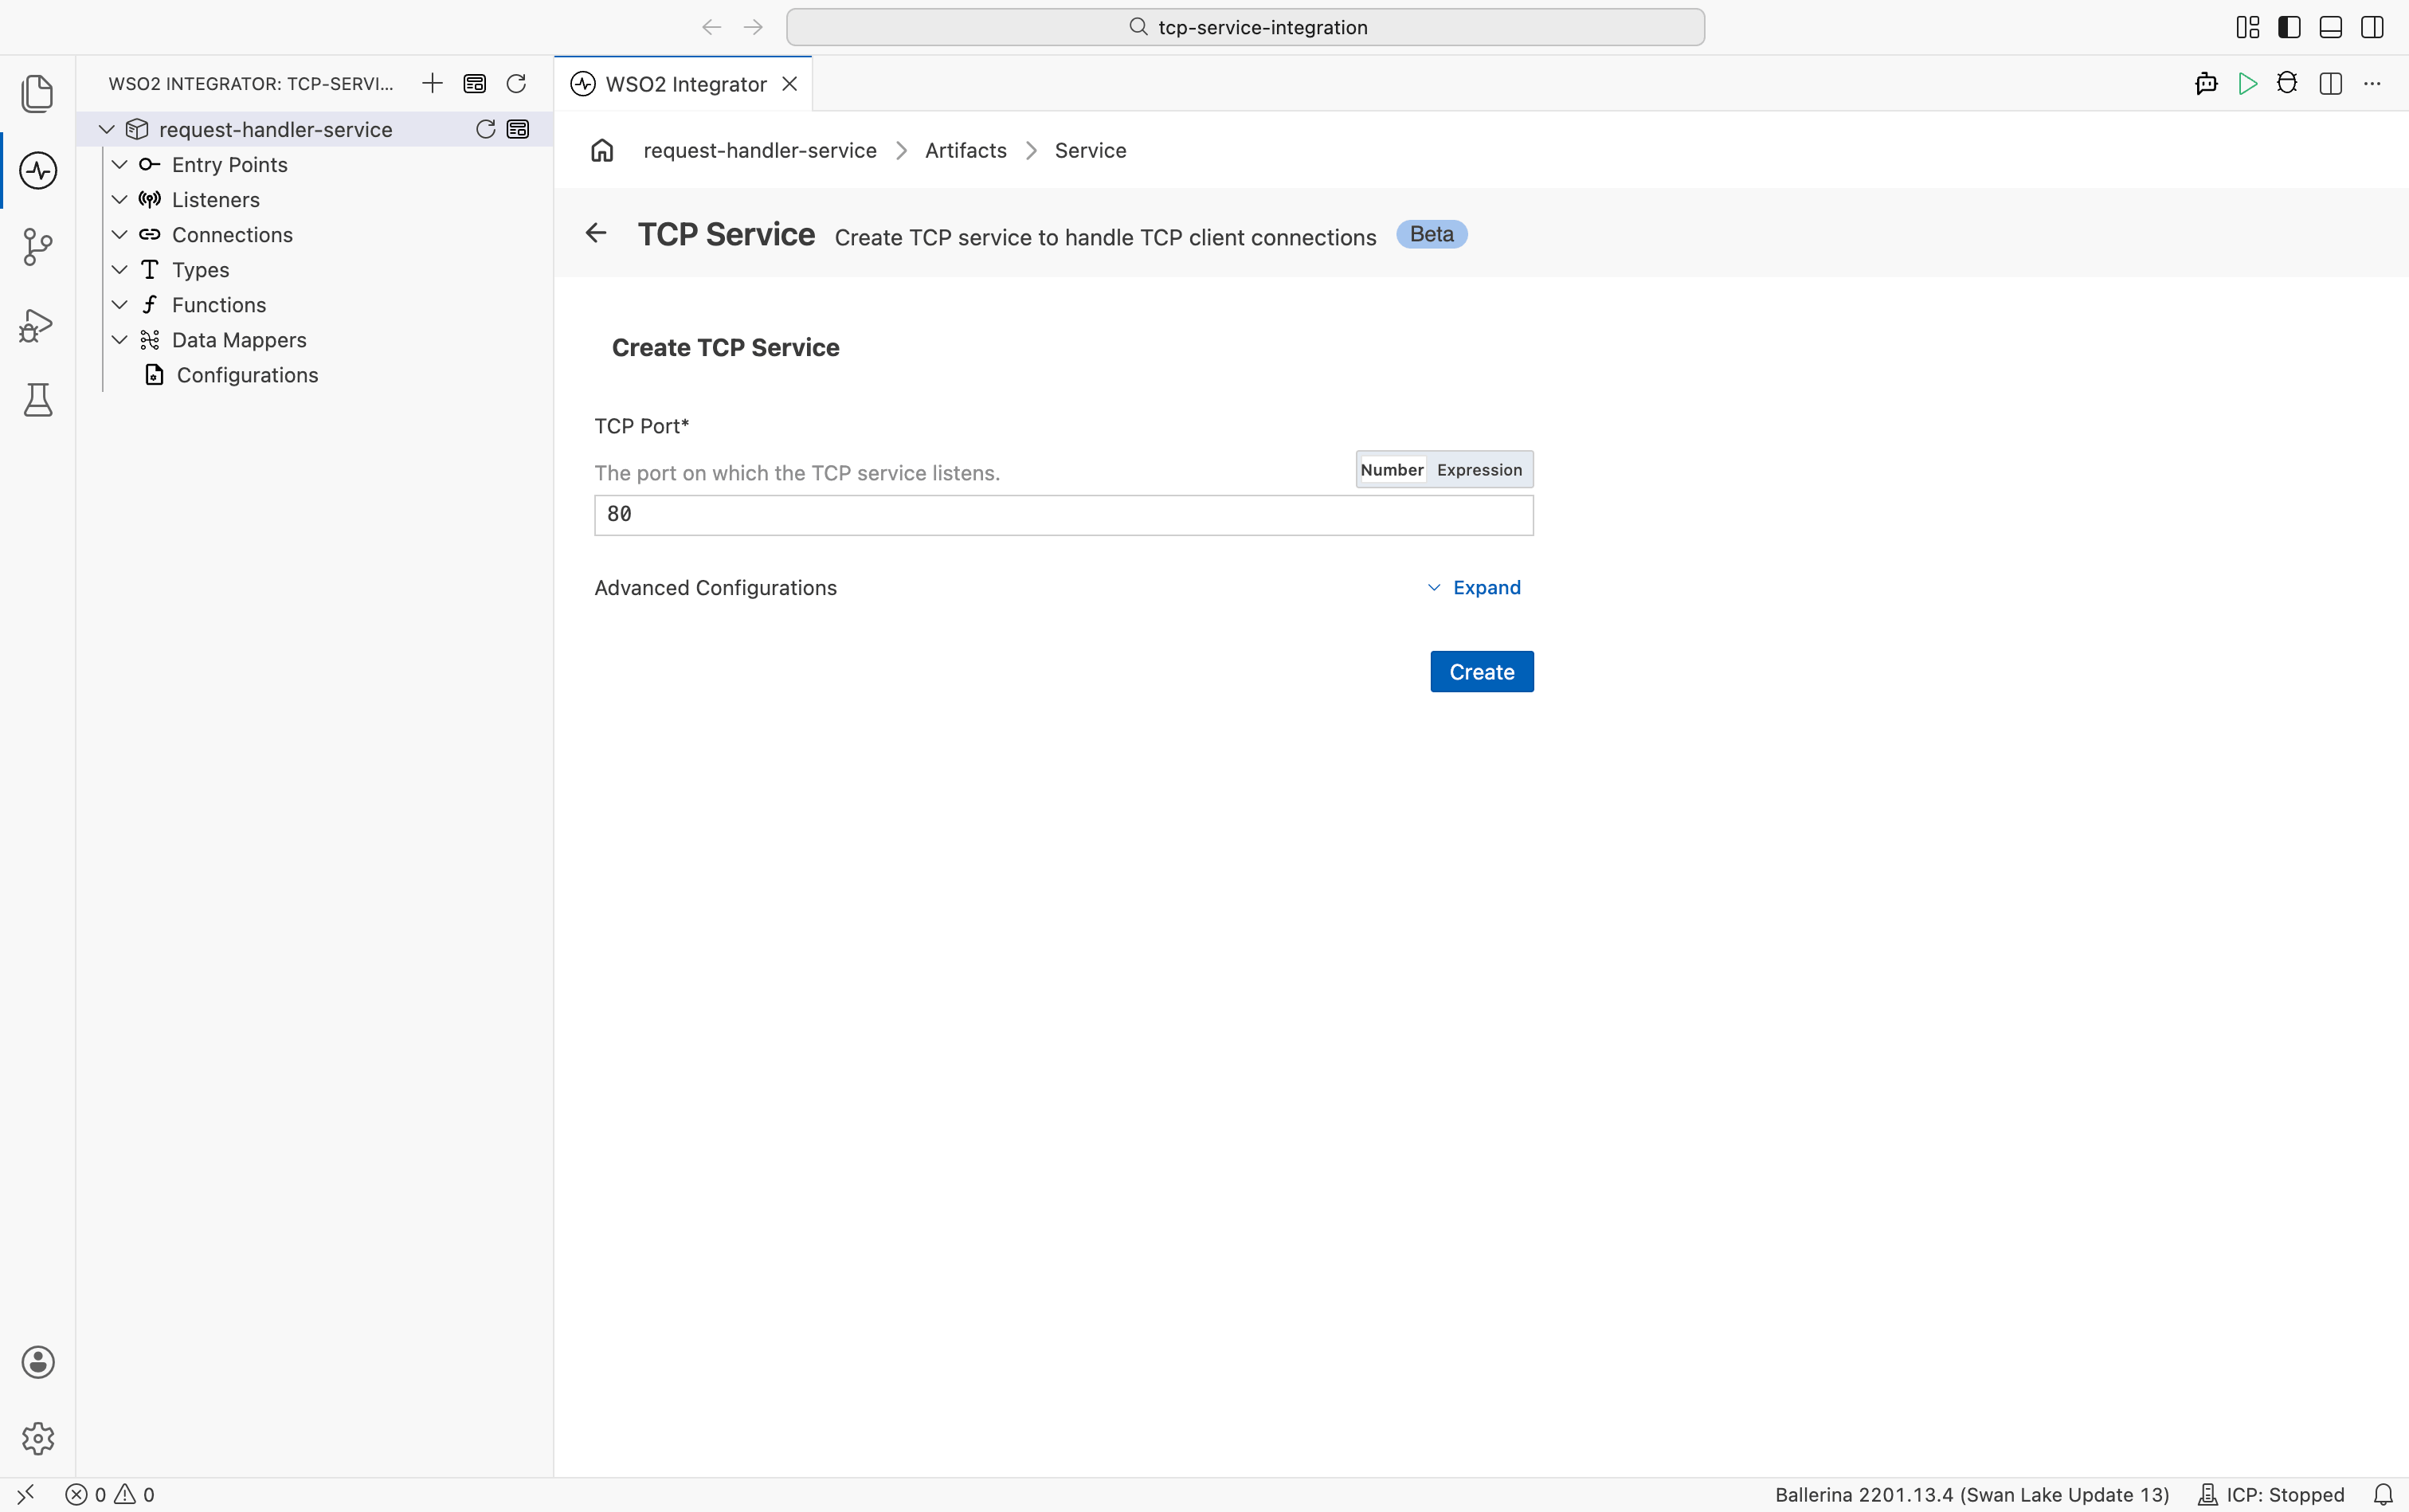Toggle the Types tree section
2409x1512 pixels.
pyautogui.click(x=120, y=269)
